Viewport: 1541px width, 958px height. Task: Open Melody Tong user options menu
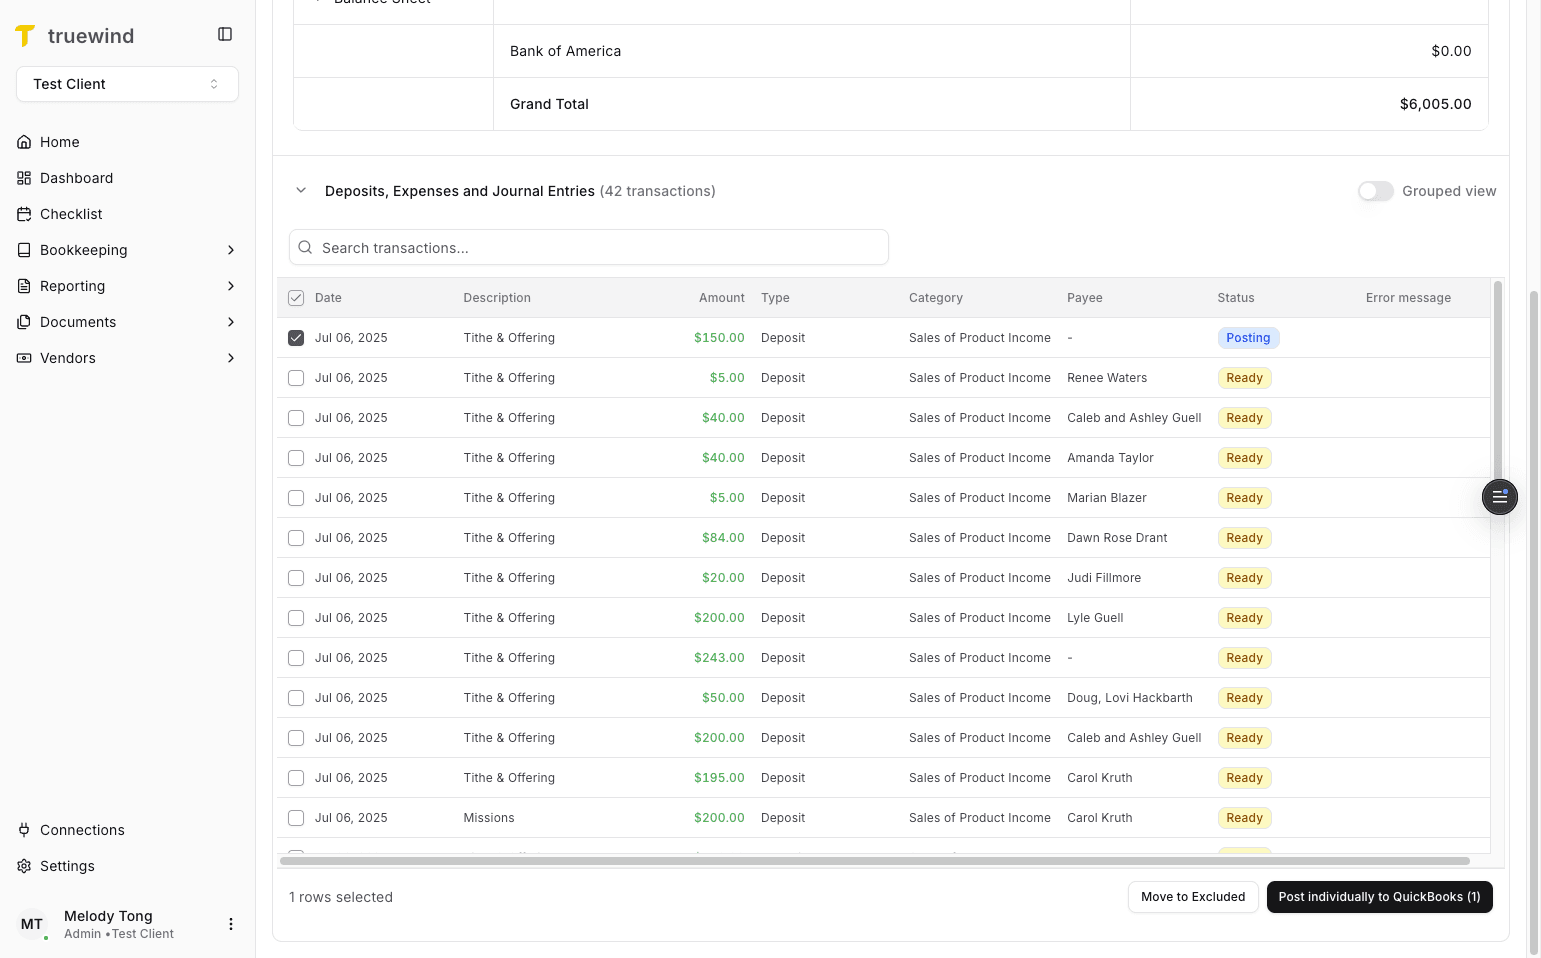[231, 924]
